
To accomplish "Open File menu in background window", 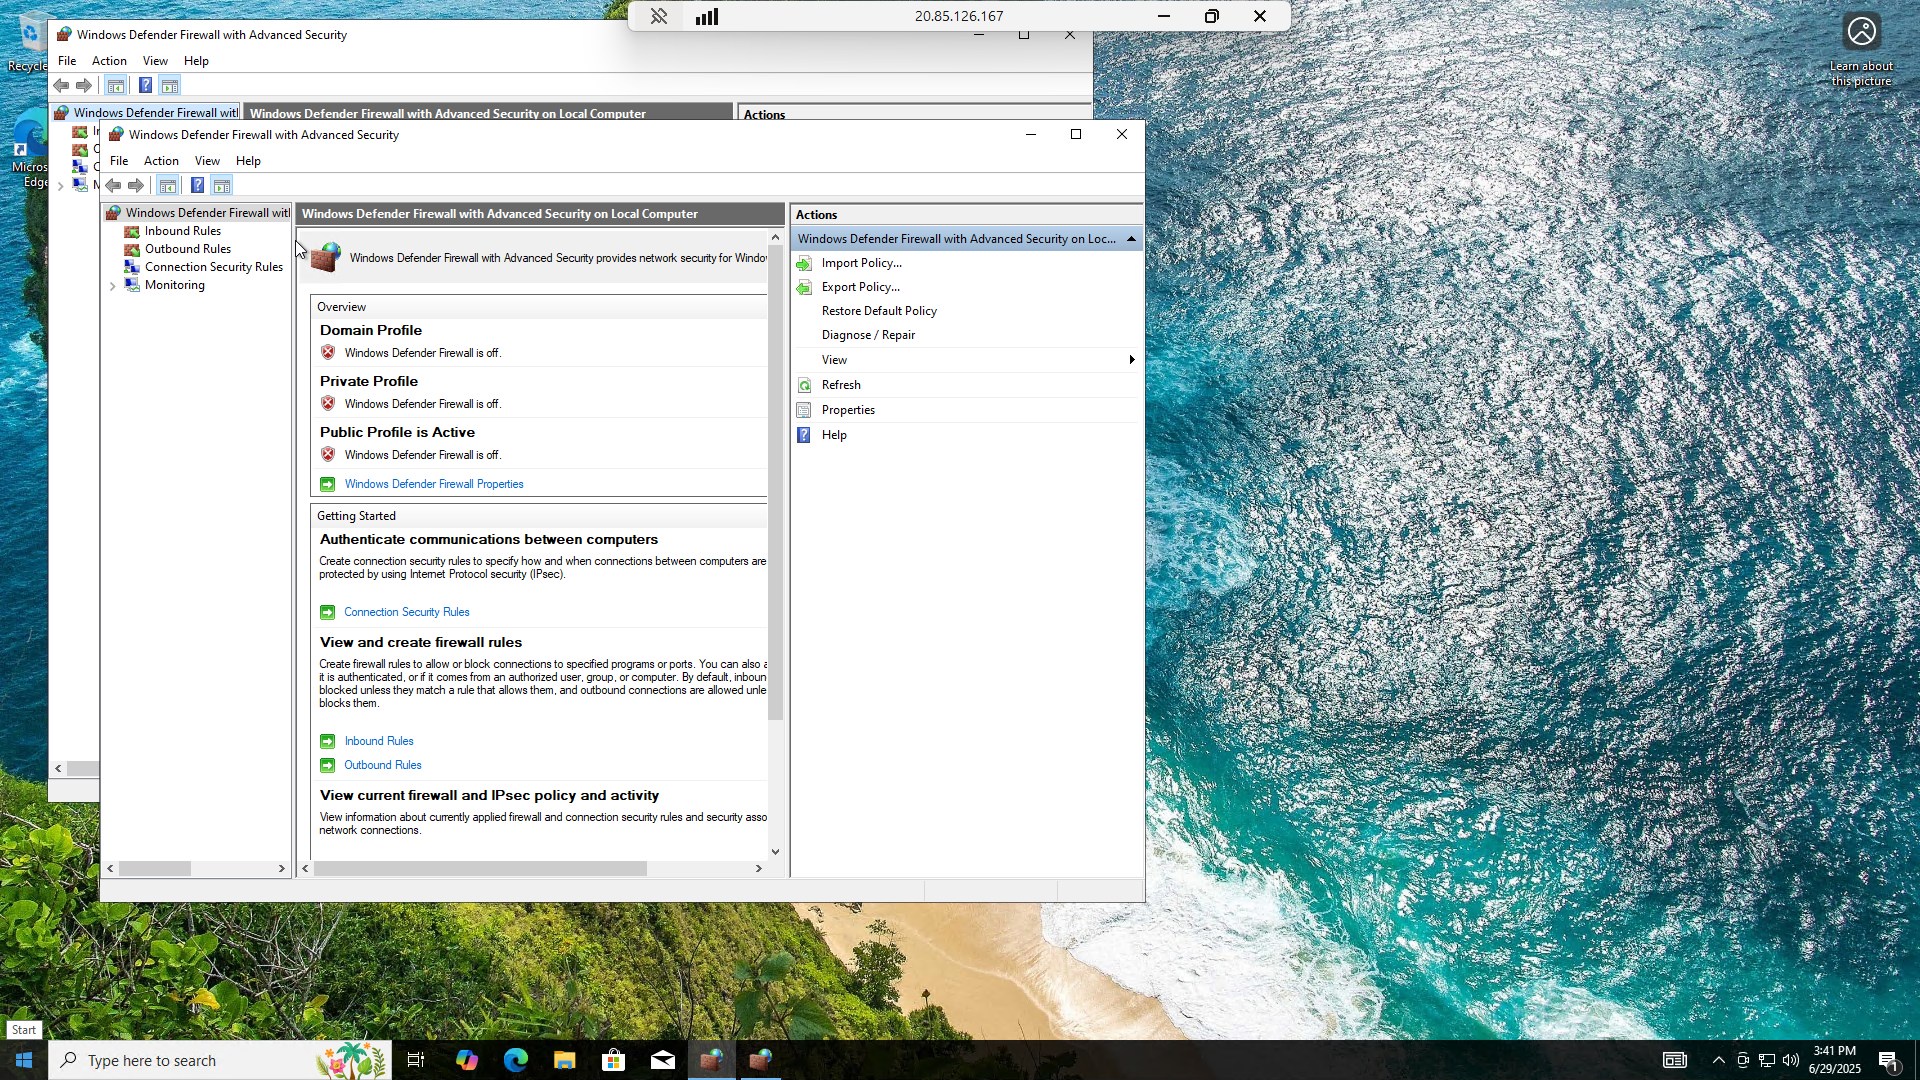I will tap(67, 61).
